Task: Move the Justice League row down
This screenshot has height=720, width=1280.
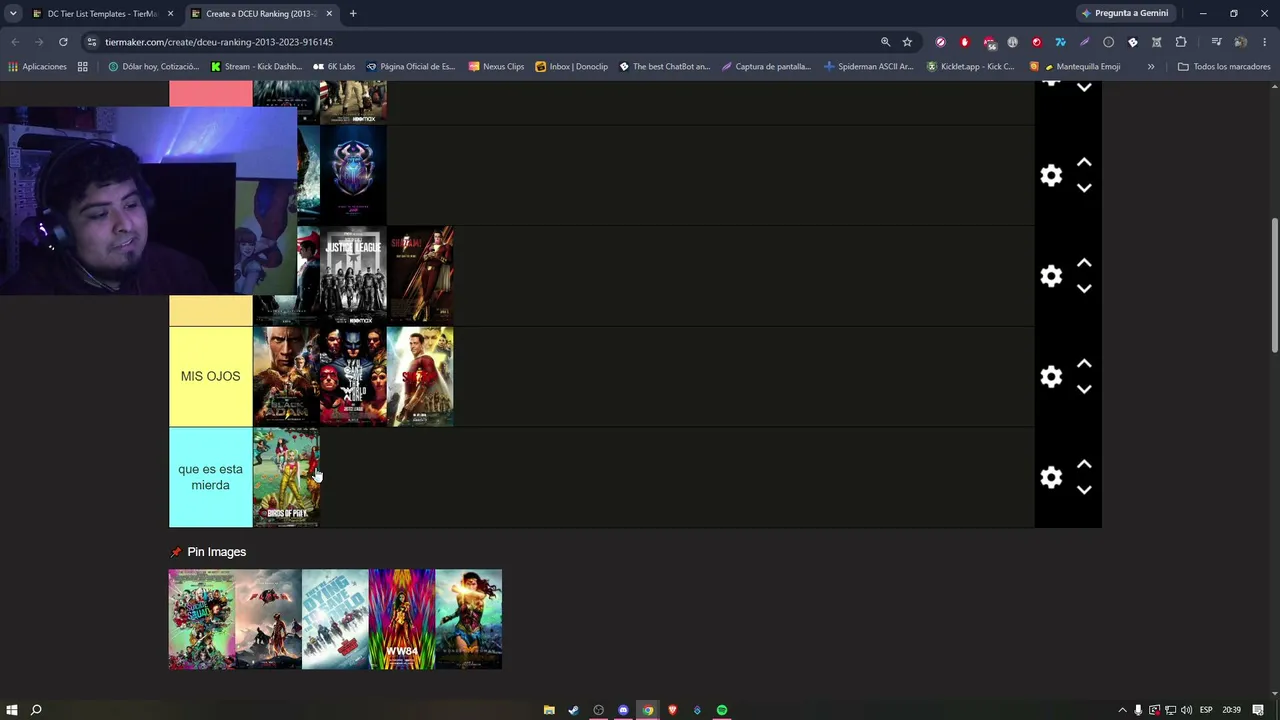Action: pos(1084,289)
